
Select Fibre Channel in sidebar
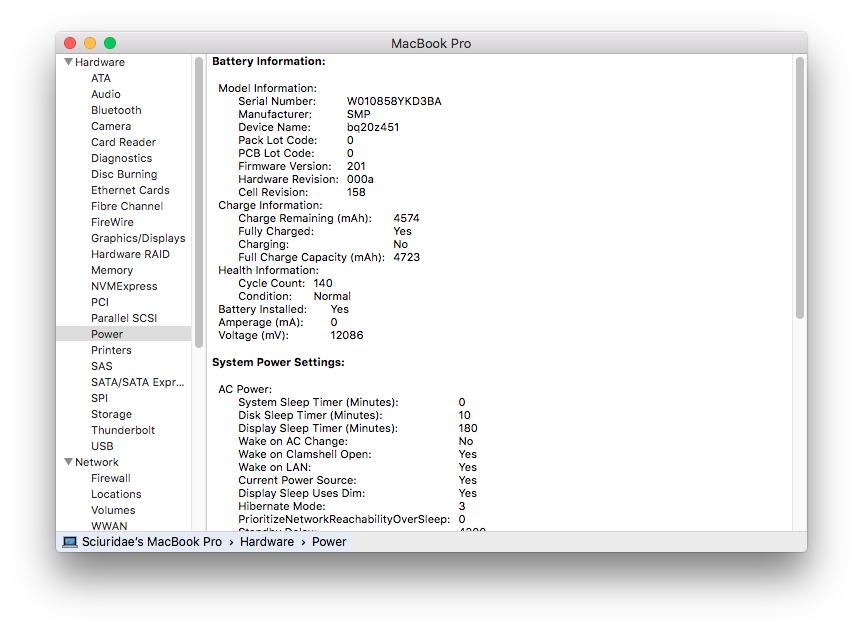[x=127, y=206]
